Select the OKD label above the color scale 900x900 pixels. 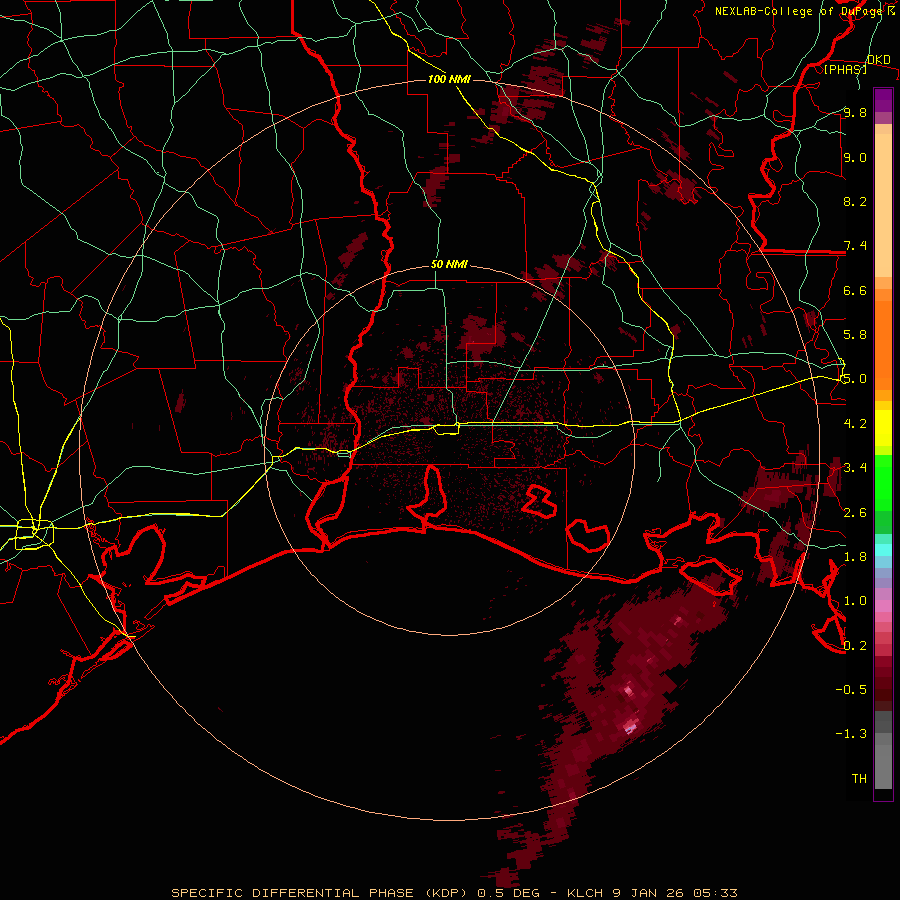(878, 59)
